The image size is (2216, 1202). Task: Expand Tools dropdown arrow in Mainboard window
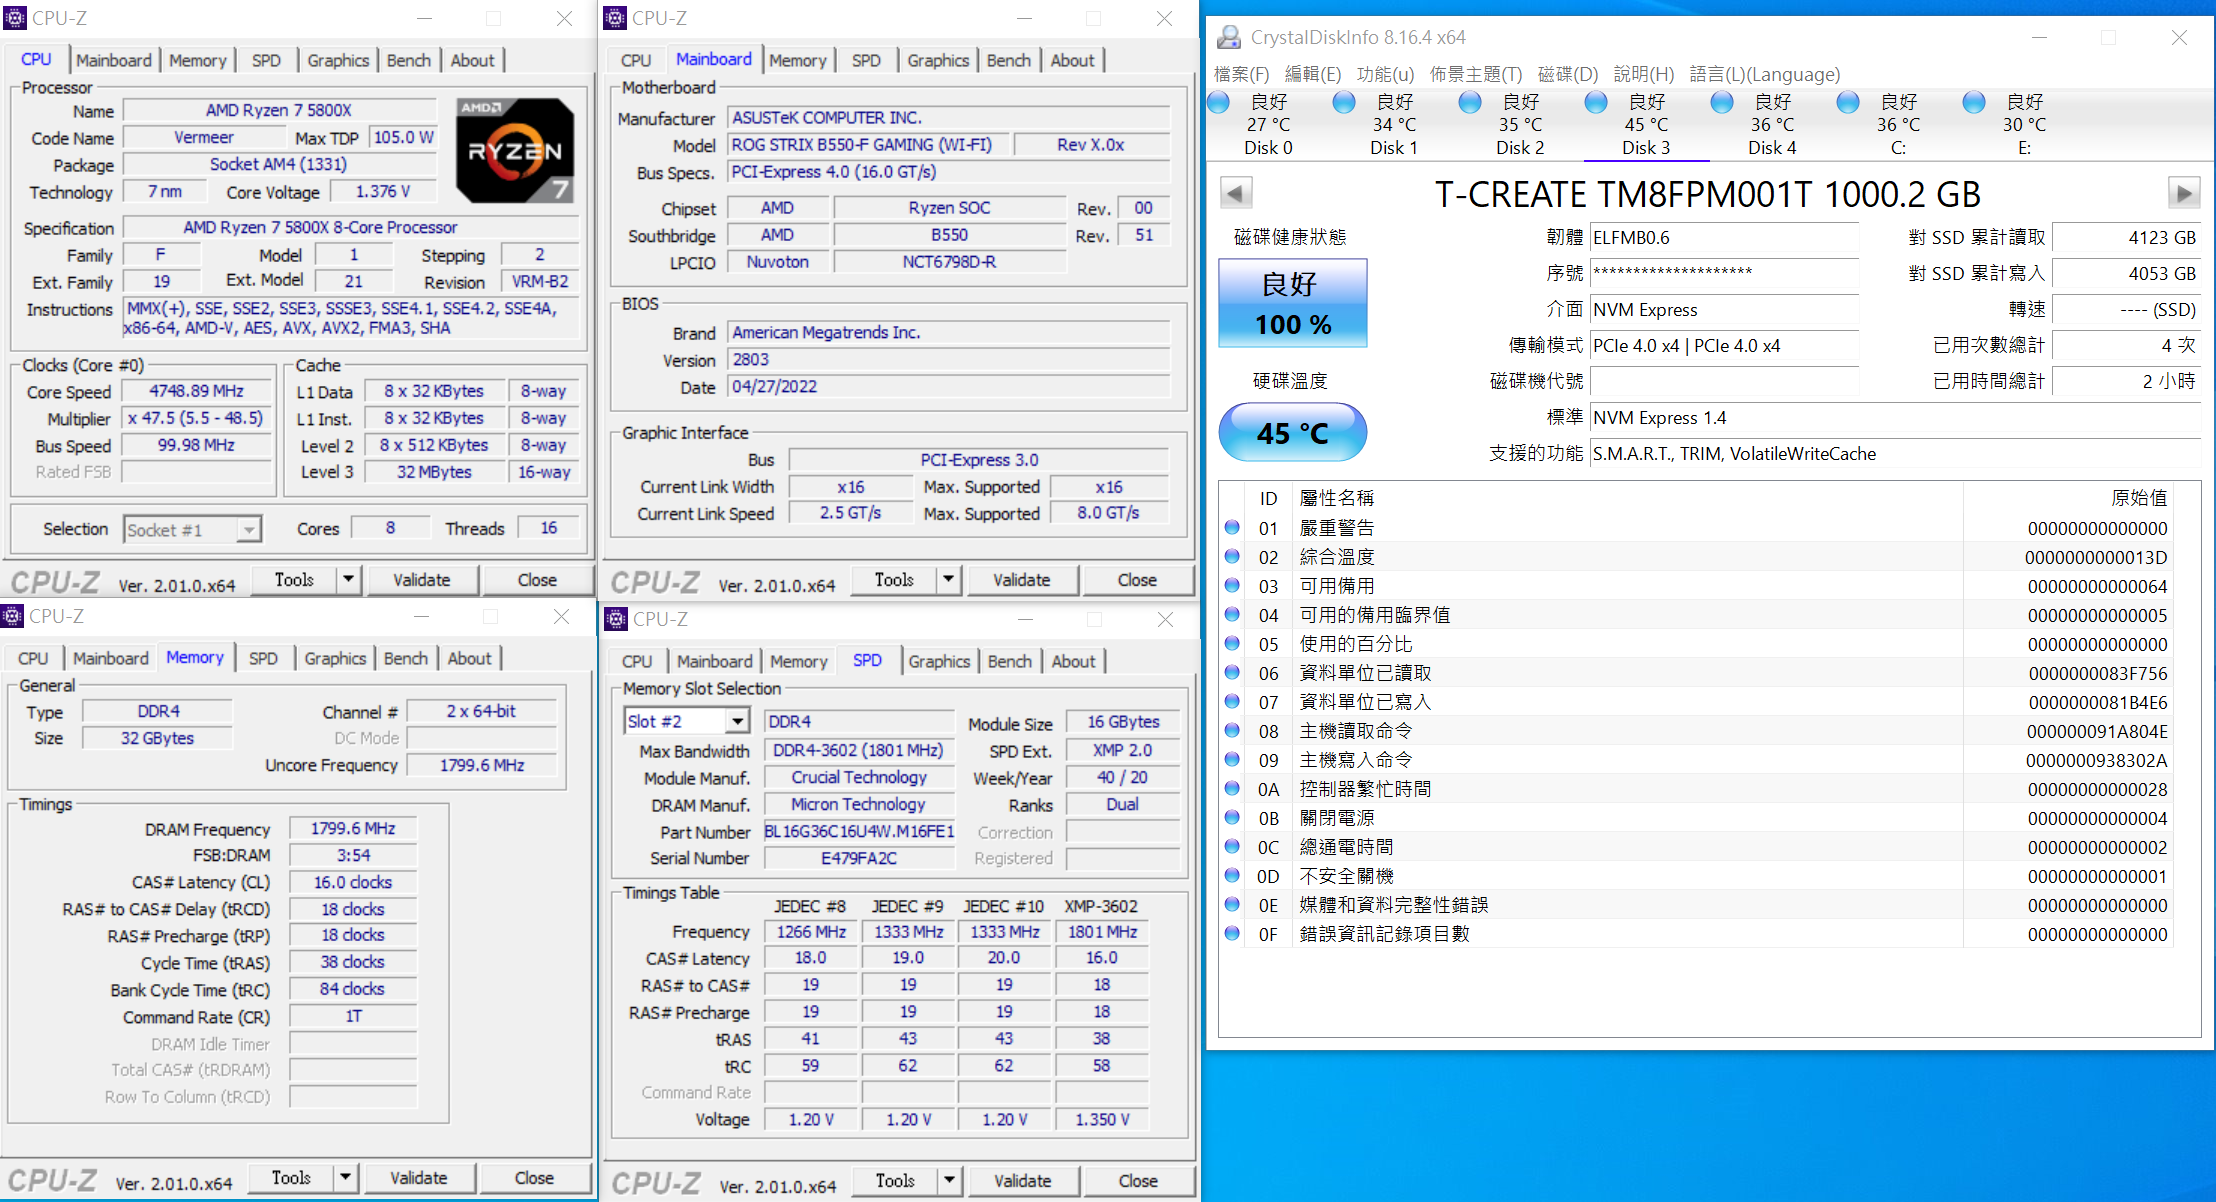click(948, 579)
